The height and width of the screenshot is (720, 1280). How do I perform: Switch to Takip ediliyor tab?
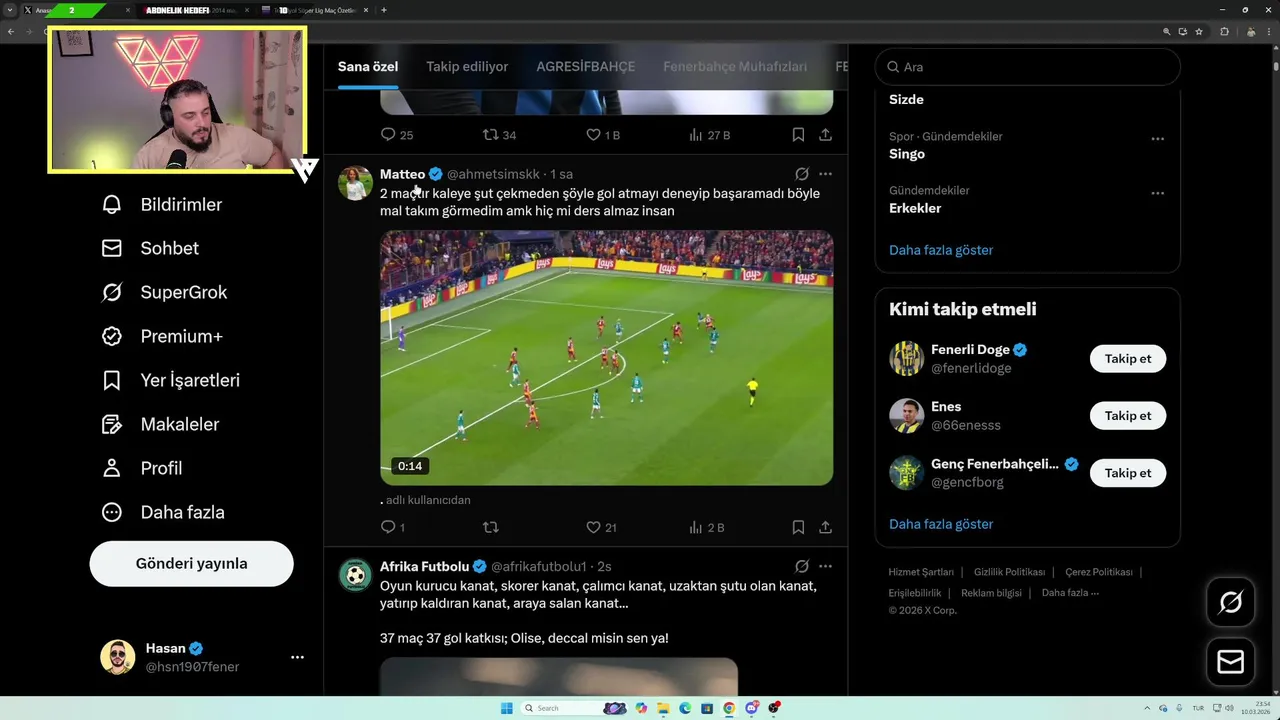(x=467, y=67)
